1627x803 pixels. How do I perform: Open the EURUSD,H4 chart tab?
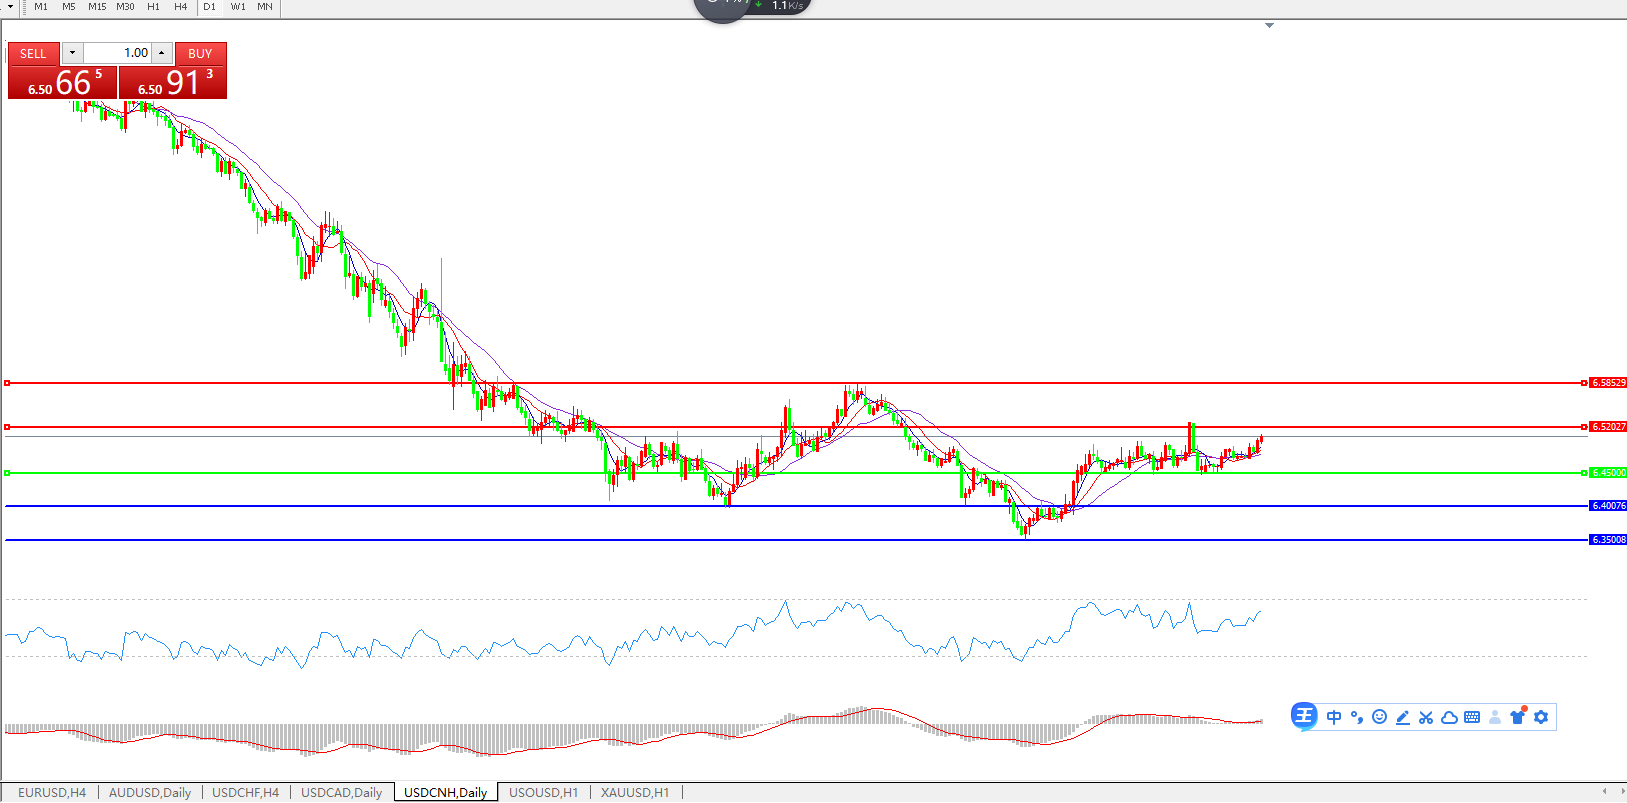coord(52,792)
